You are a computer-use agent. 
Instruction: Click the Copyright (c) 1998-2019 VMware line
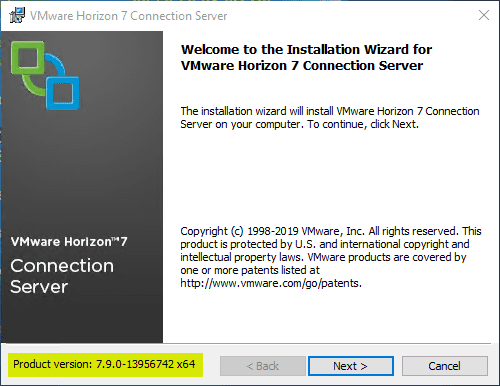331,231
